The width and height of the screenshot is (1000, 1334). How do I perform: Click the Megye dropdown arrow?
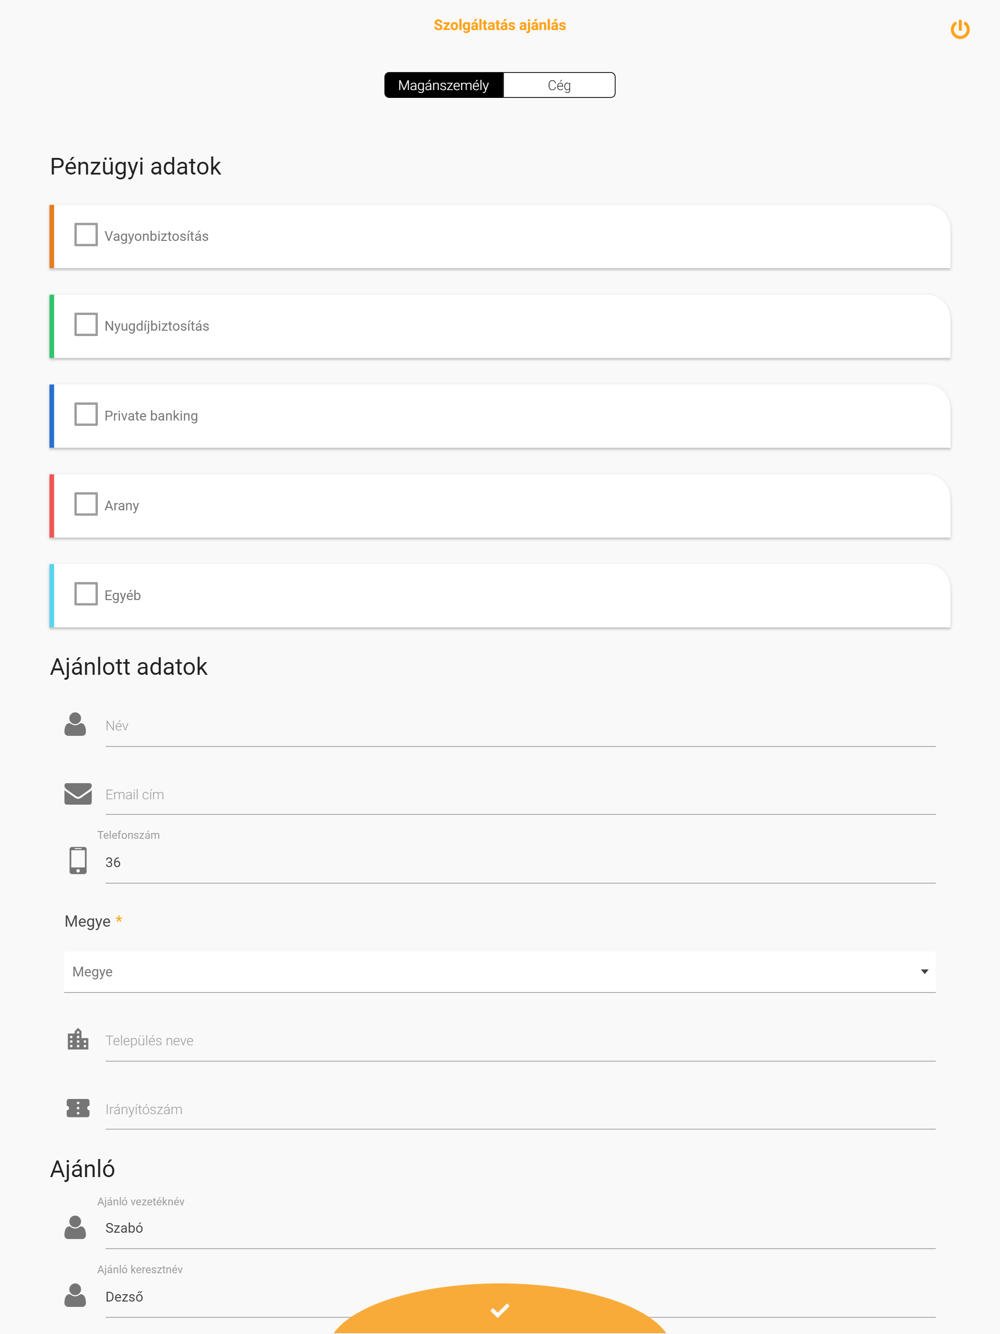click(x=924, y=972)
